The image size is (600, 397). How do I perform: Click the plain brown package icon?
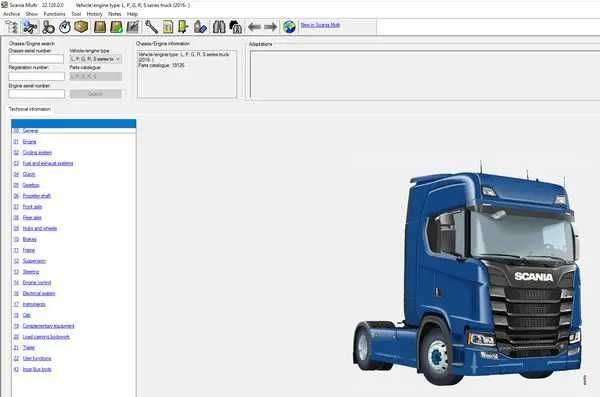[x=100, y=27]
